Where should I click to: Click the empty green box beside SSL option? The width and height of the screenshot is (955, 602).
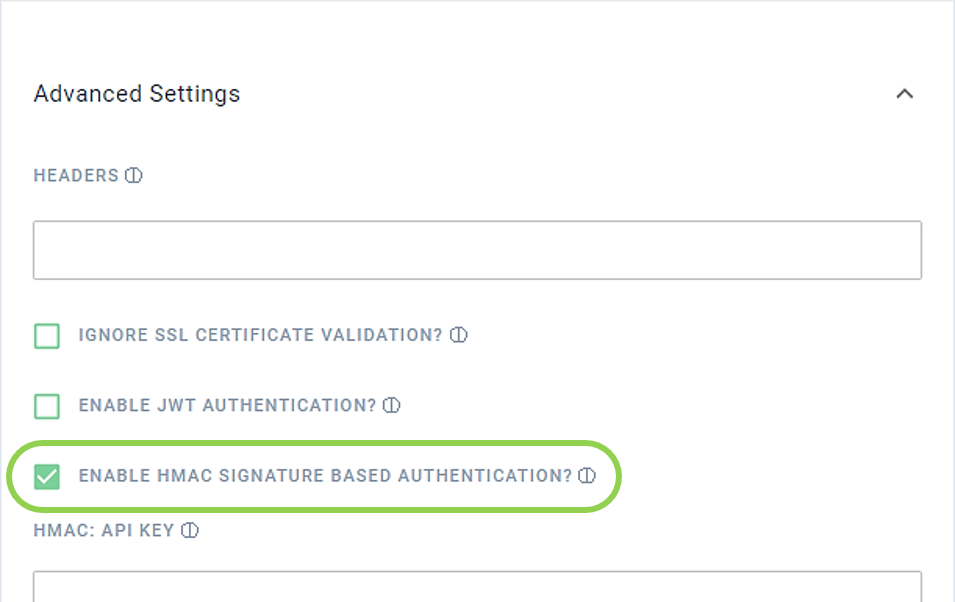point(47,336)
